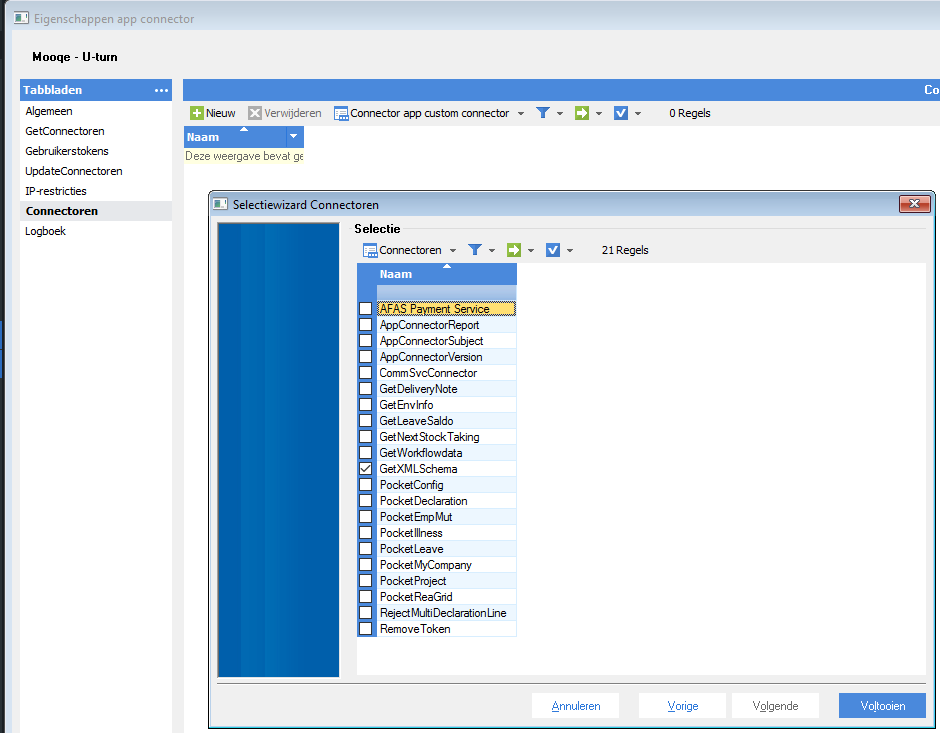The height and width of the screenshot is (733, 940).
Task: Open the Tabbladen three-dots menu
Action: 161,90
